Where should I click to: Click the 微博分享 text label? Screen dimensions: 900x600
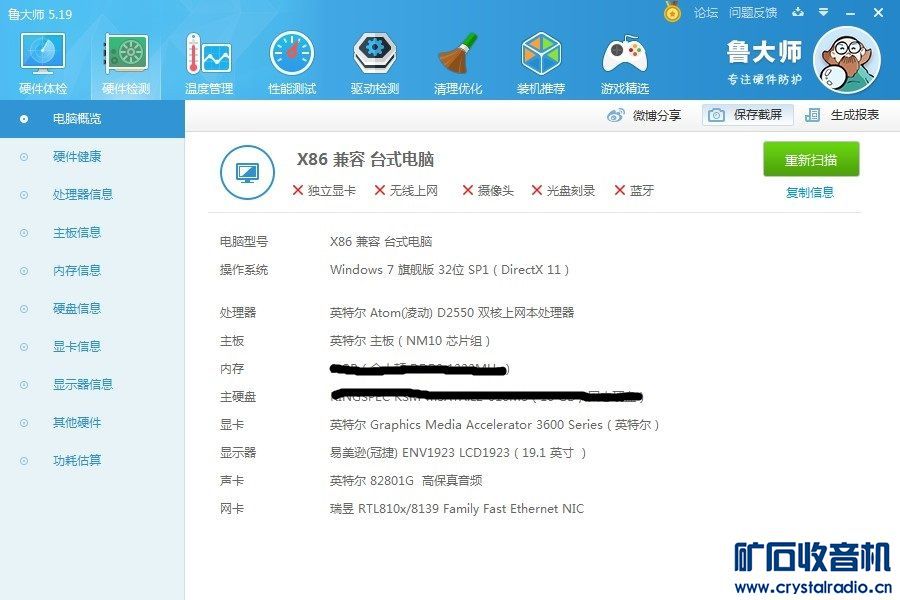pyautogui.click(x=657, y=115)
